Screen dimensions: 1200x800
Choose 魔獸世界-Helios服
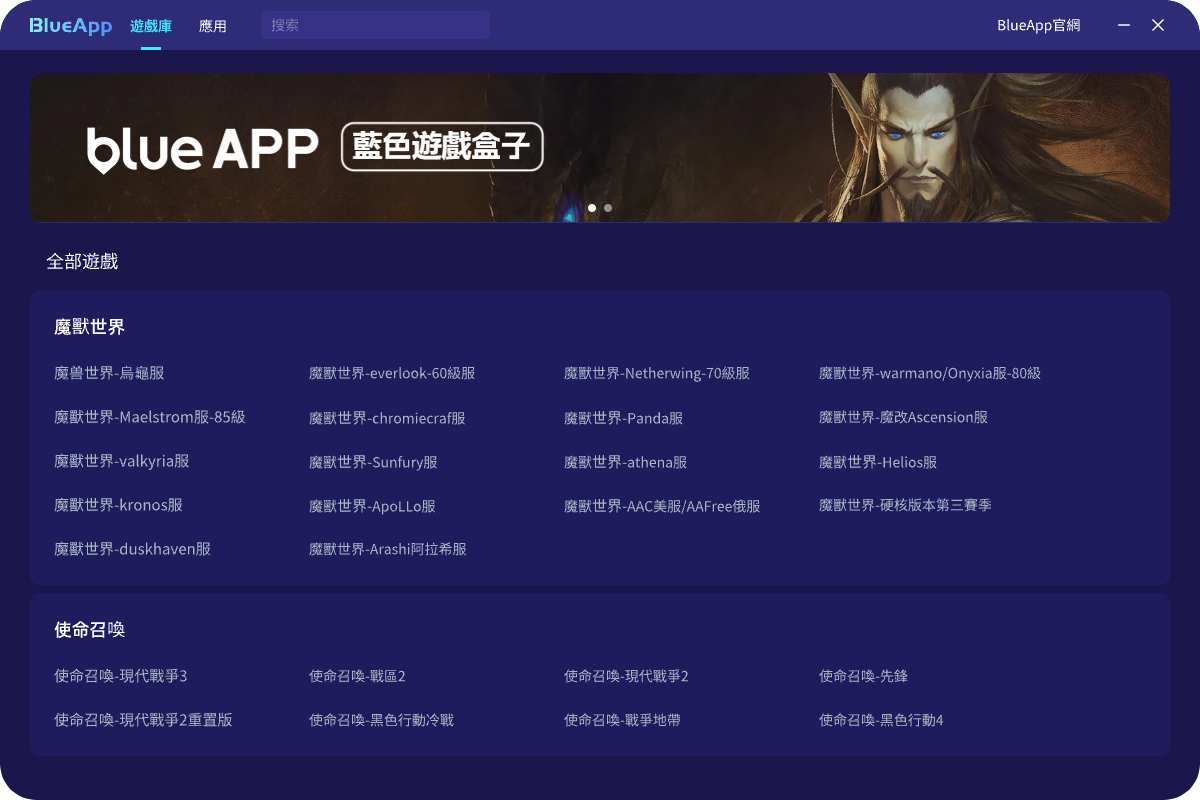pos(878,462)
